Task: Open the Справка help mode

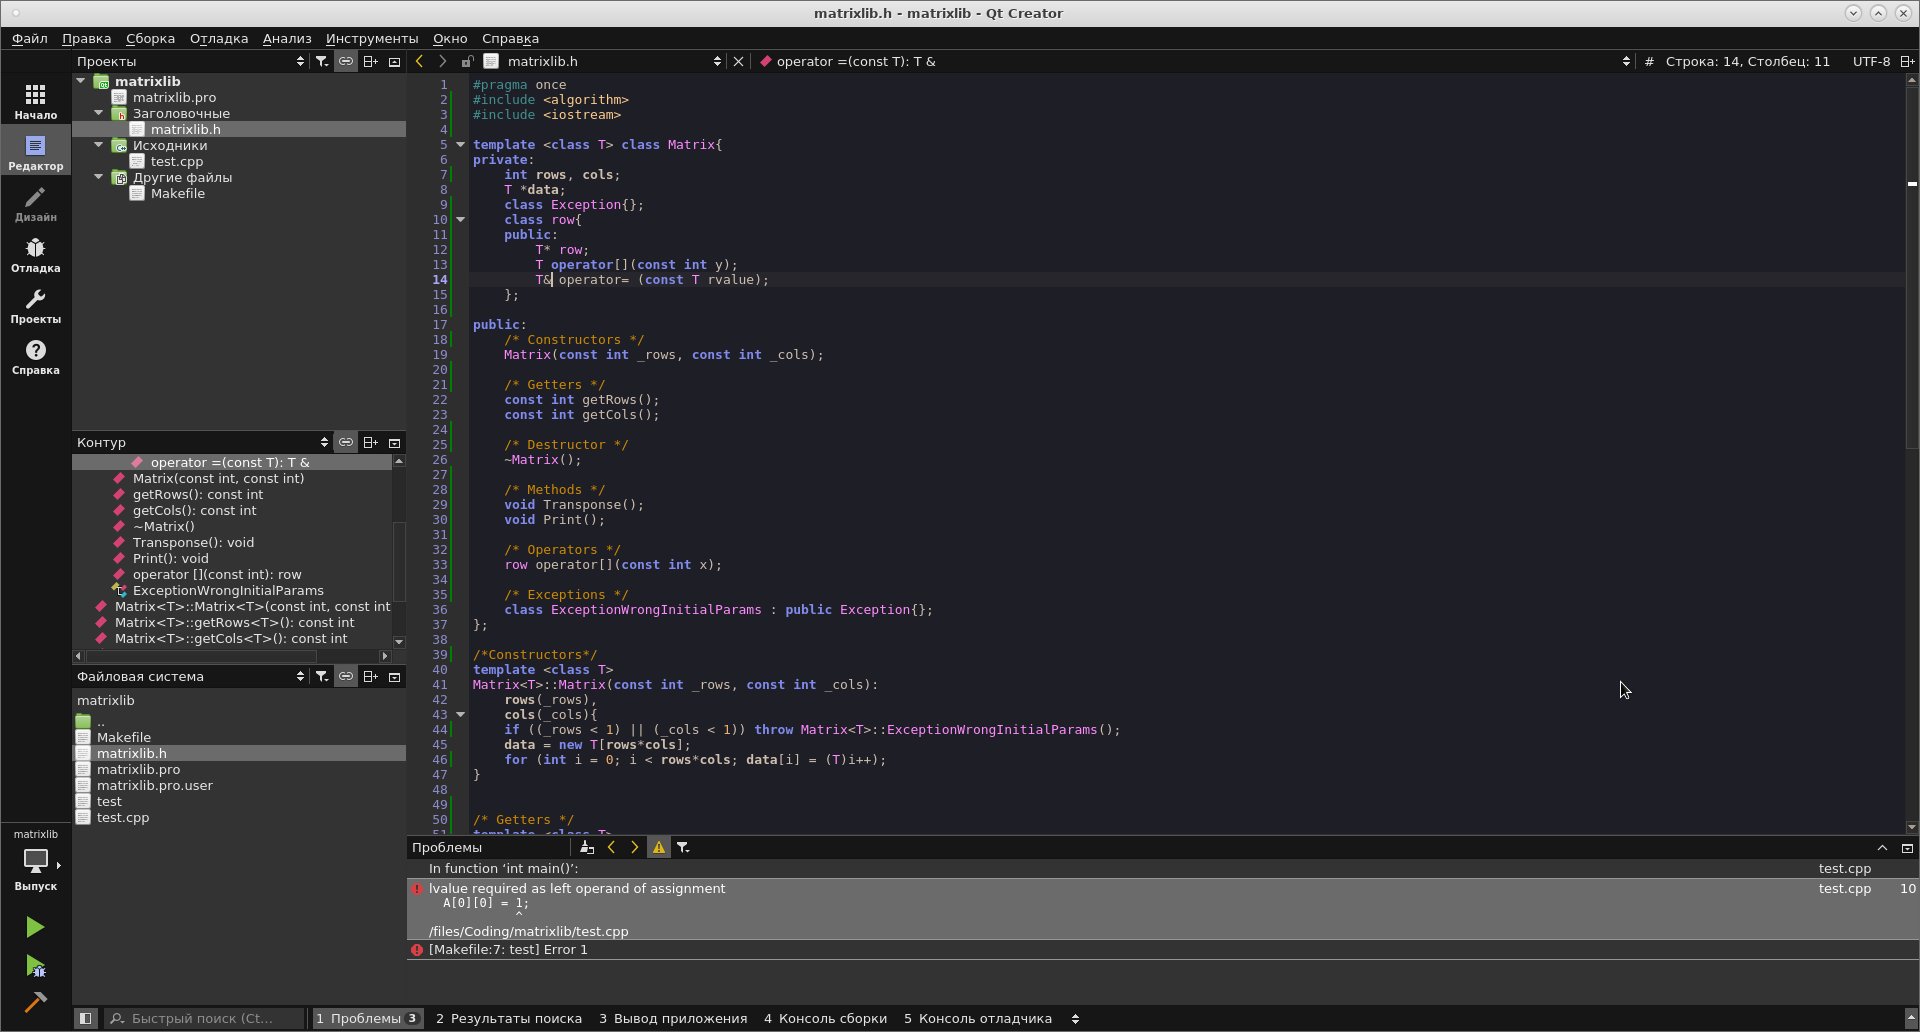Action: [35, 356]
